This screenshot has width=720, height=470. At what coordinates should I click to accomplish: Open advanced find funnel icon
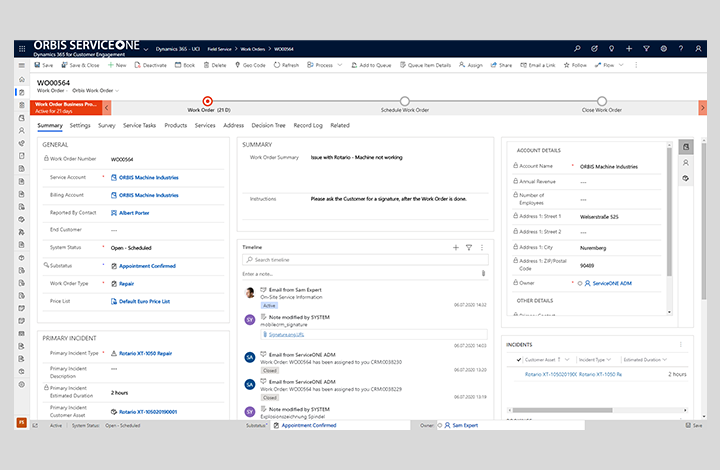coord(646,48)
